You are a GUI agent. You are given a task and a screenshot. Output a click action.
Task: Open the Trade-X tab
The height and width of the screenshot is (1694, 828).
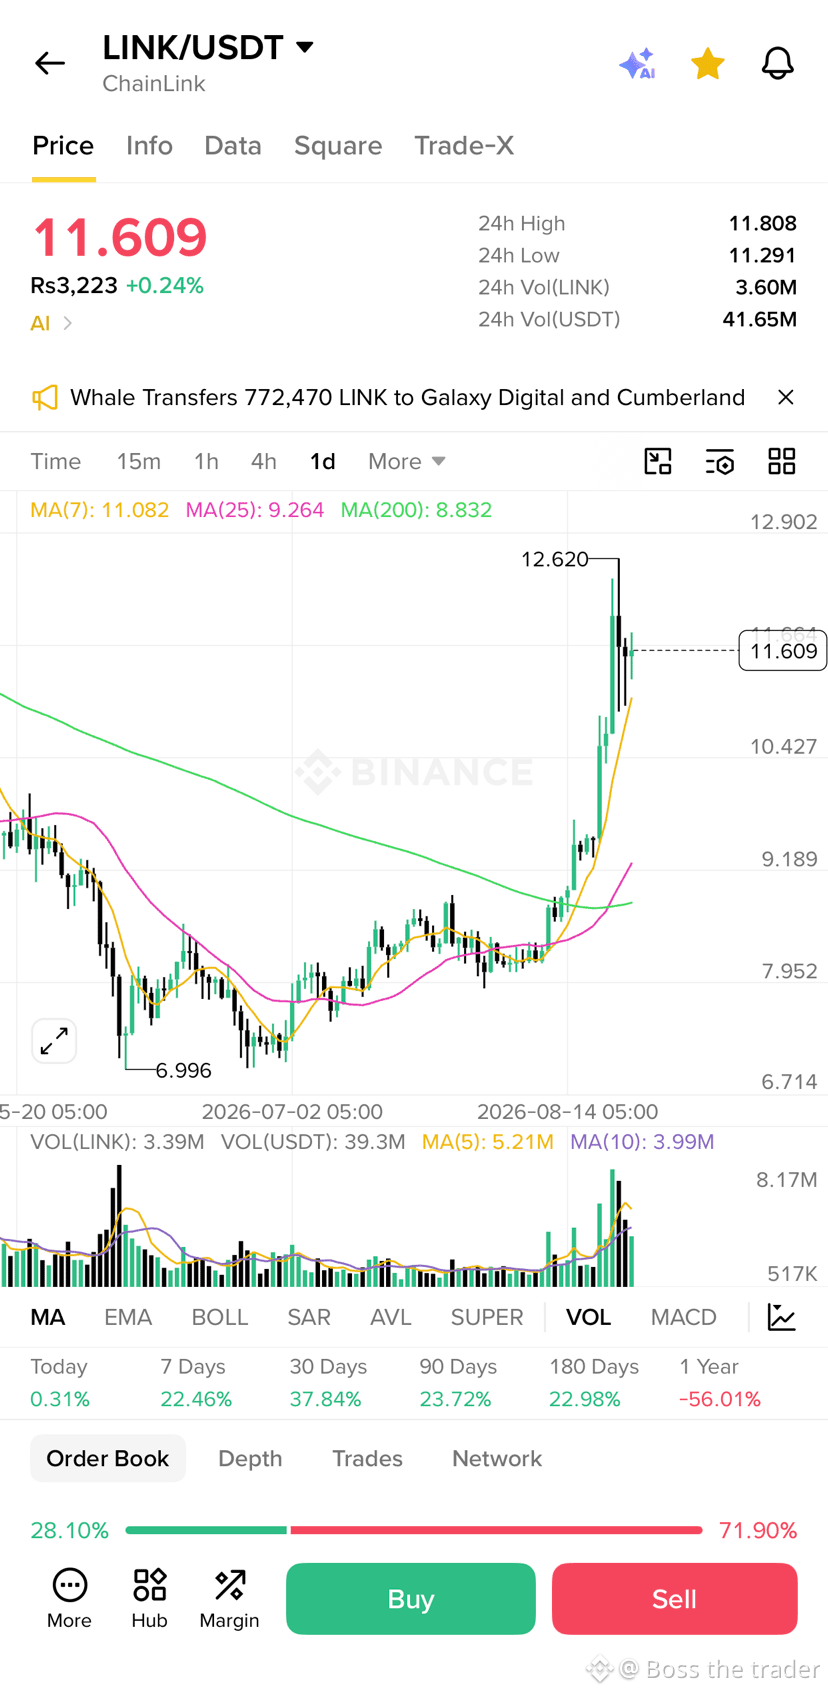[464, 146]
